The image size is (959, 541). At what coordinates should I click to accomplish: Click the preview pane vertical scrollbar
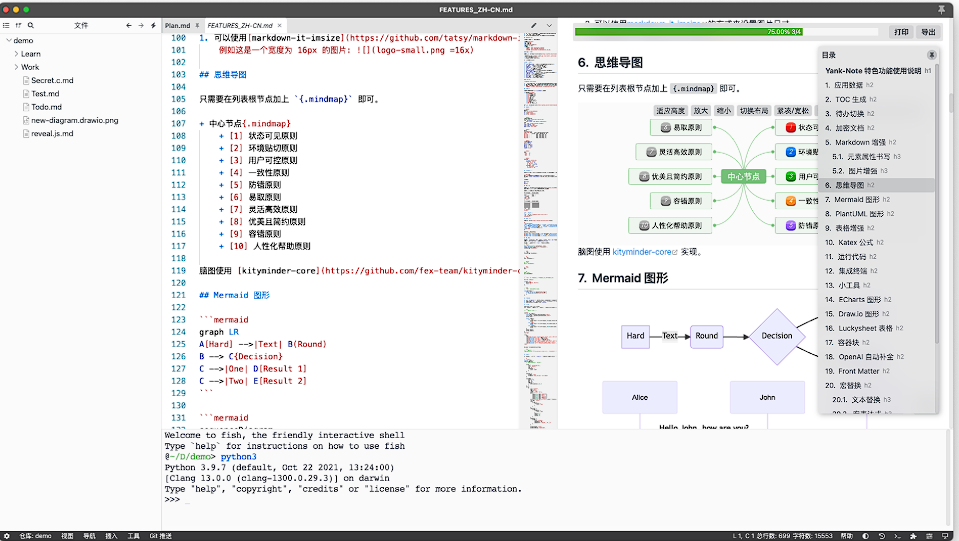[x=952, y=102]
